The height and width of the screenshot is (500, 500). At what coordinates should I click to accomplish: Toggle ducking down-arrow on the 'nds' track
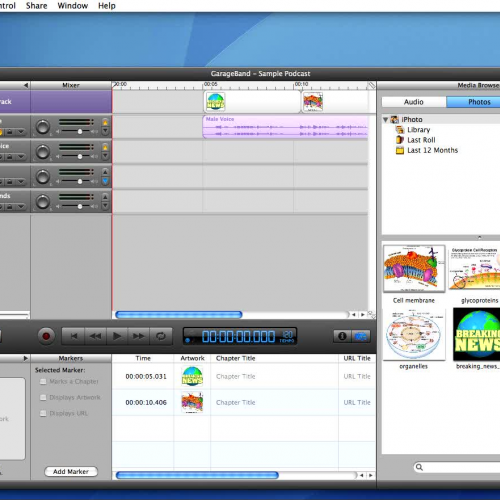coord(105,206)
